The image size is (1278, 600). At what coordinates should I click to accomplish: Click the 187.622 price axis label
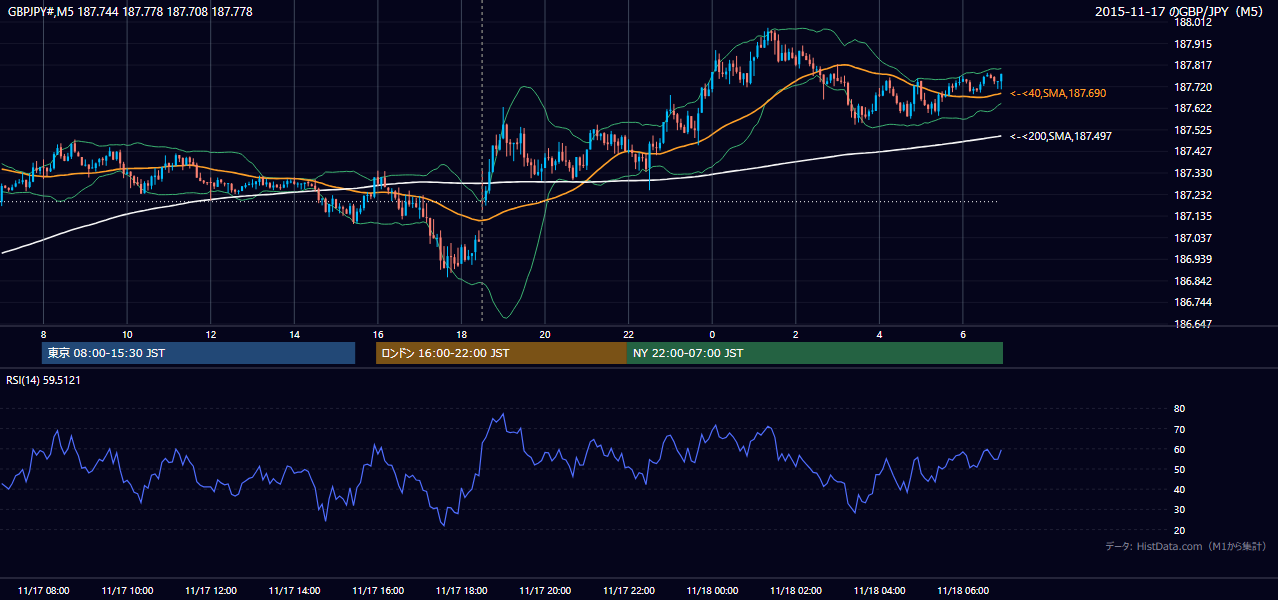coord(1193,109)
